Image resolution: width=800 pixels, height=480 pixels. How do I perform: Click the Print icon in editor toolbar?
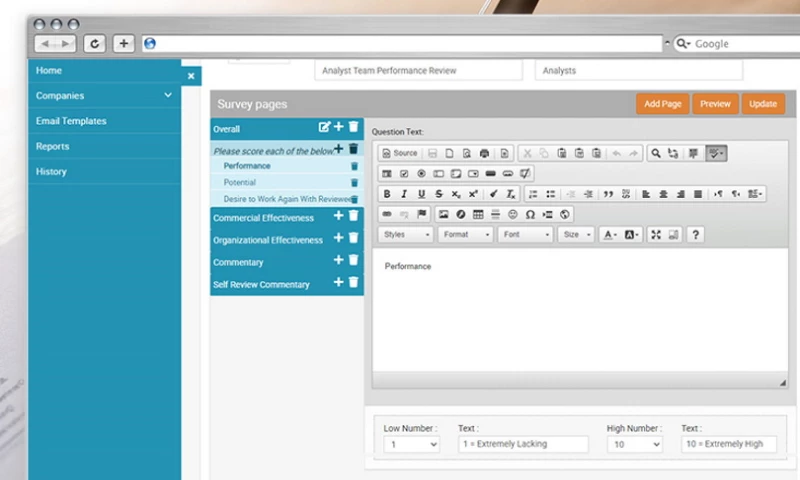pyautogui.click(x=484, y=153)
